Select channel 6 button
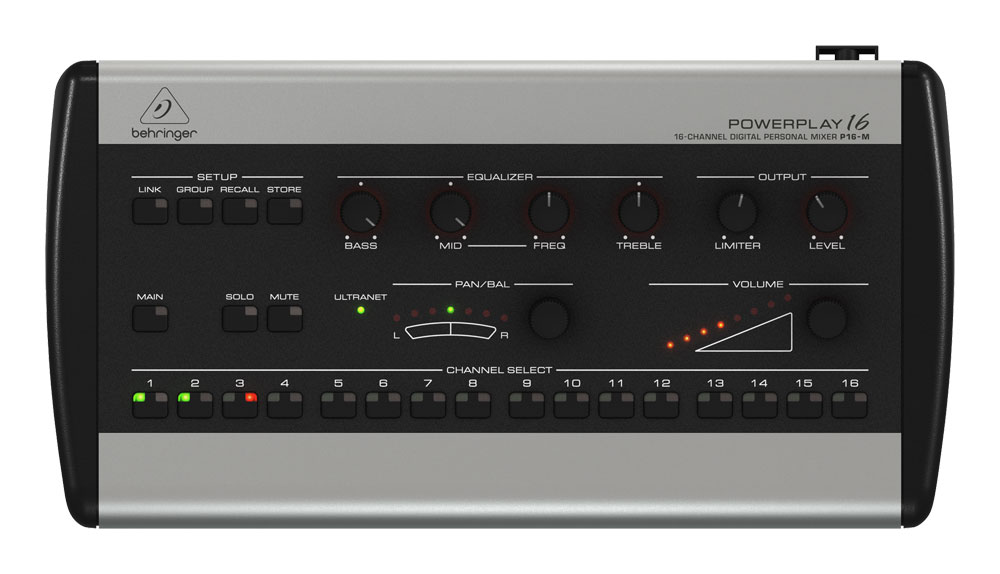 click(x=383, y=405)
